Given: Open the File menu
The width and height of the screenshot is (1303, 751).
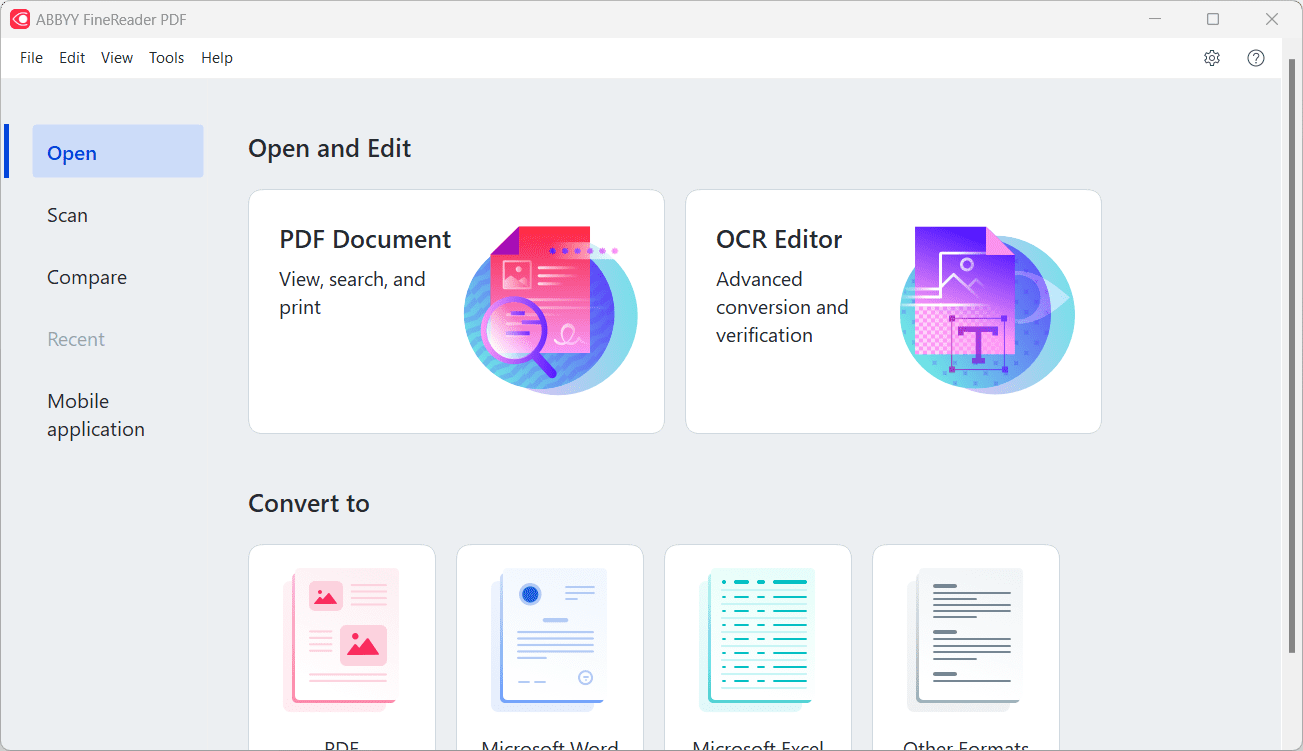Looking at the screenshot, I should (31, 58).
